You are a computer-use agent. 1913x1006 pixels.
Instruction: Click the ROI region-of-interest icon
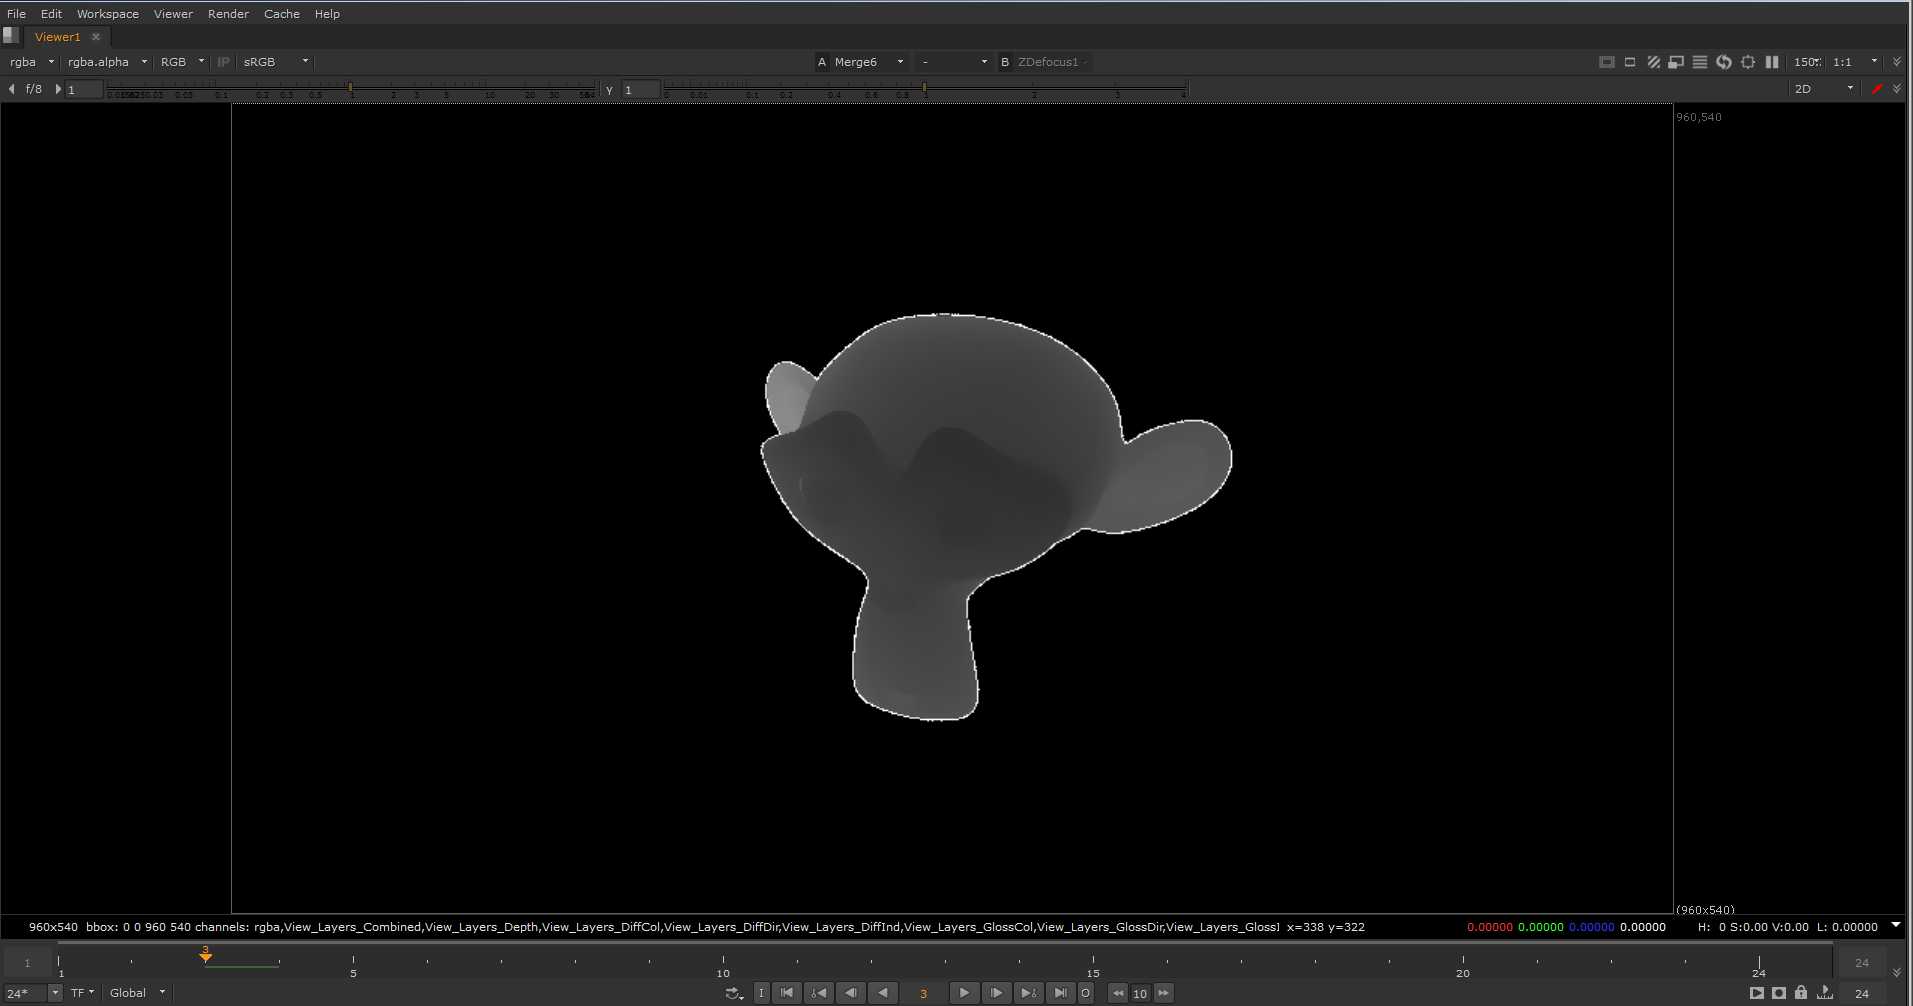click(1630, 62)
